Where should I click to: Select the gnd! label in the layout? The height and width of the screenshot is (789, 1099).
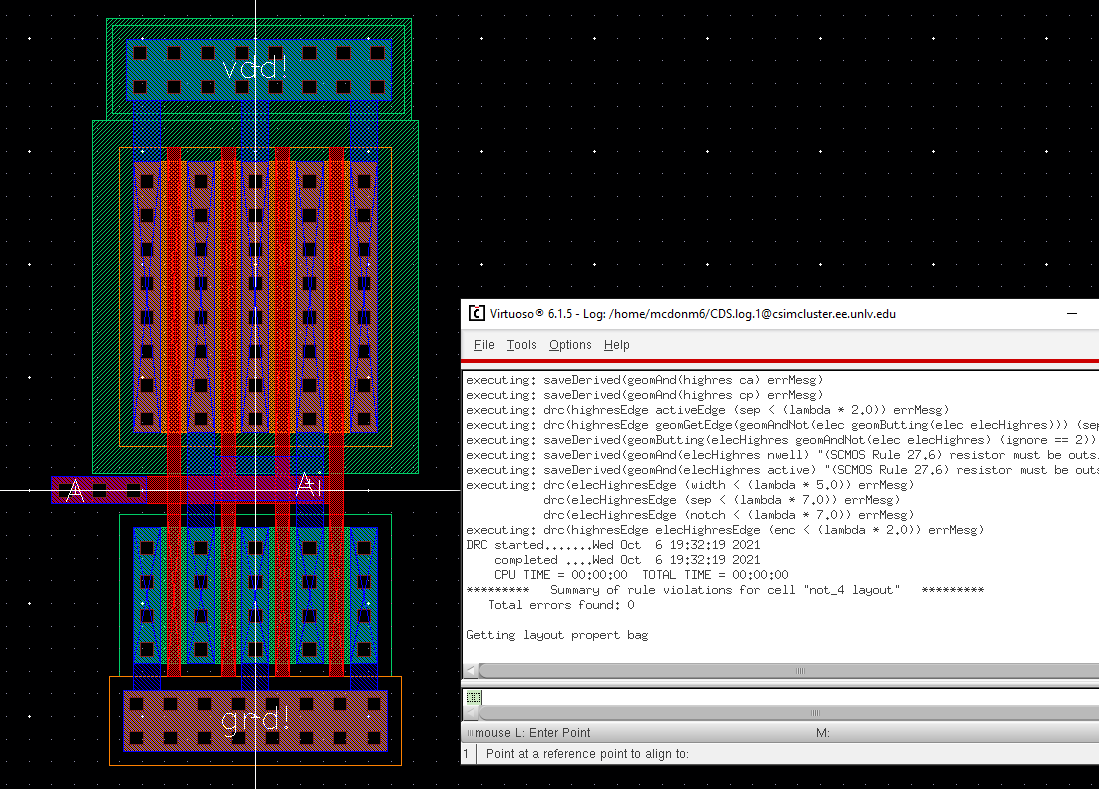click(x=255, y=717)
